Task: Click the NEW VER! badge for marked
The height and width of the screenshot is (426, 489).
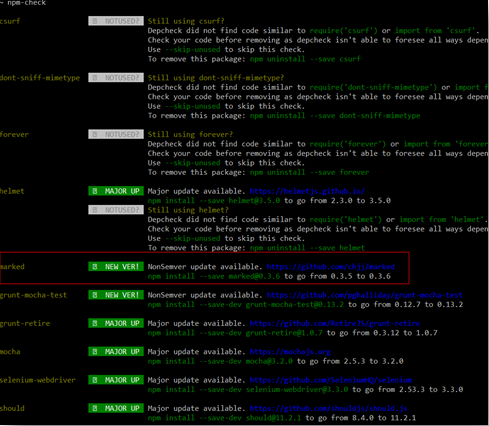Action: pyautogui.click(x=116, y=267)
